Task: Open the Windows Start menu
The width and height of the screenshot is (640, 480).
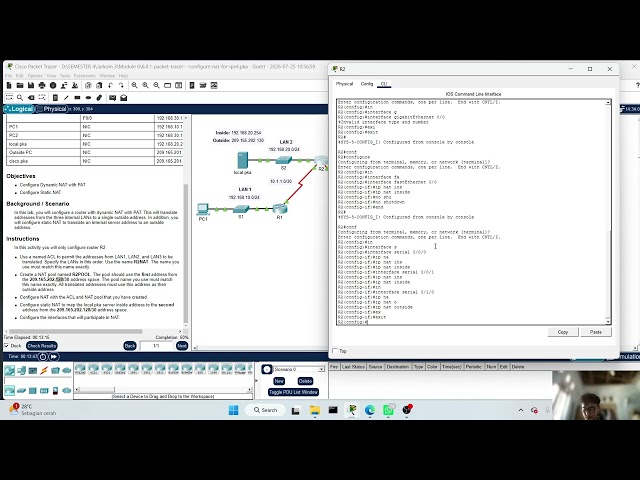Action: 233,410
